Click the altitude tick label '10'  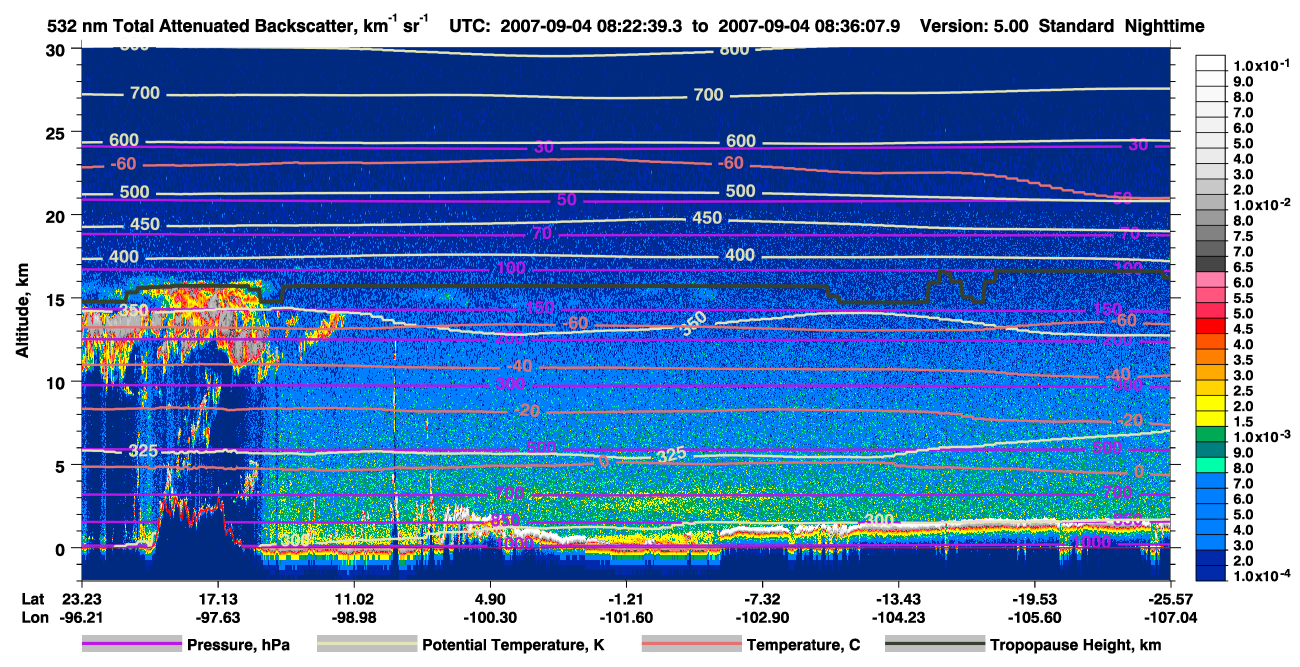point(57,382)
